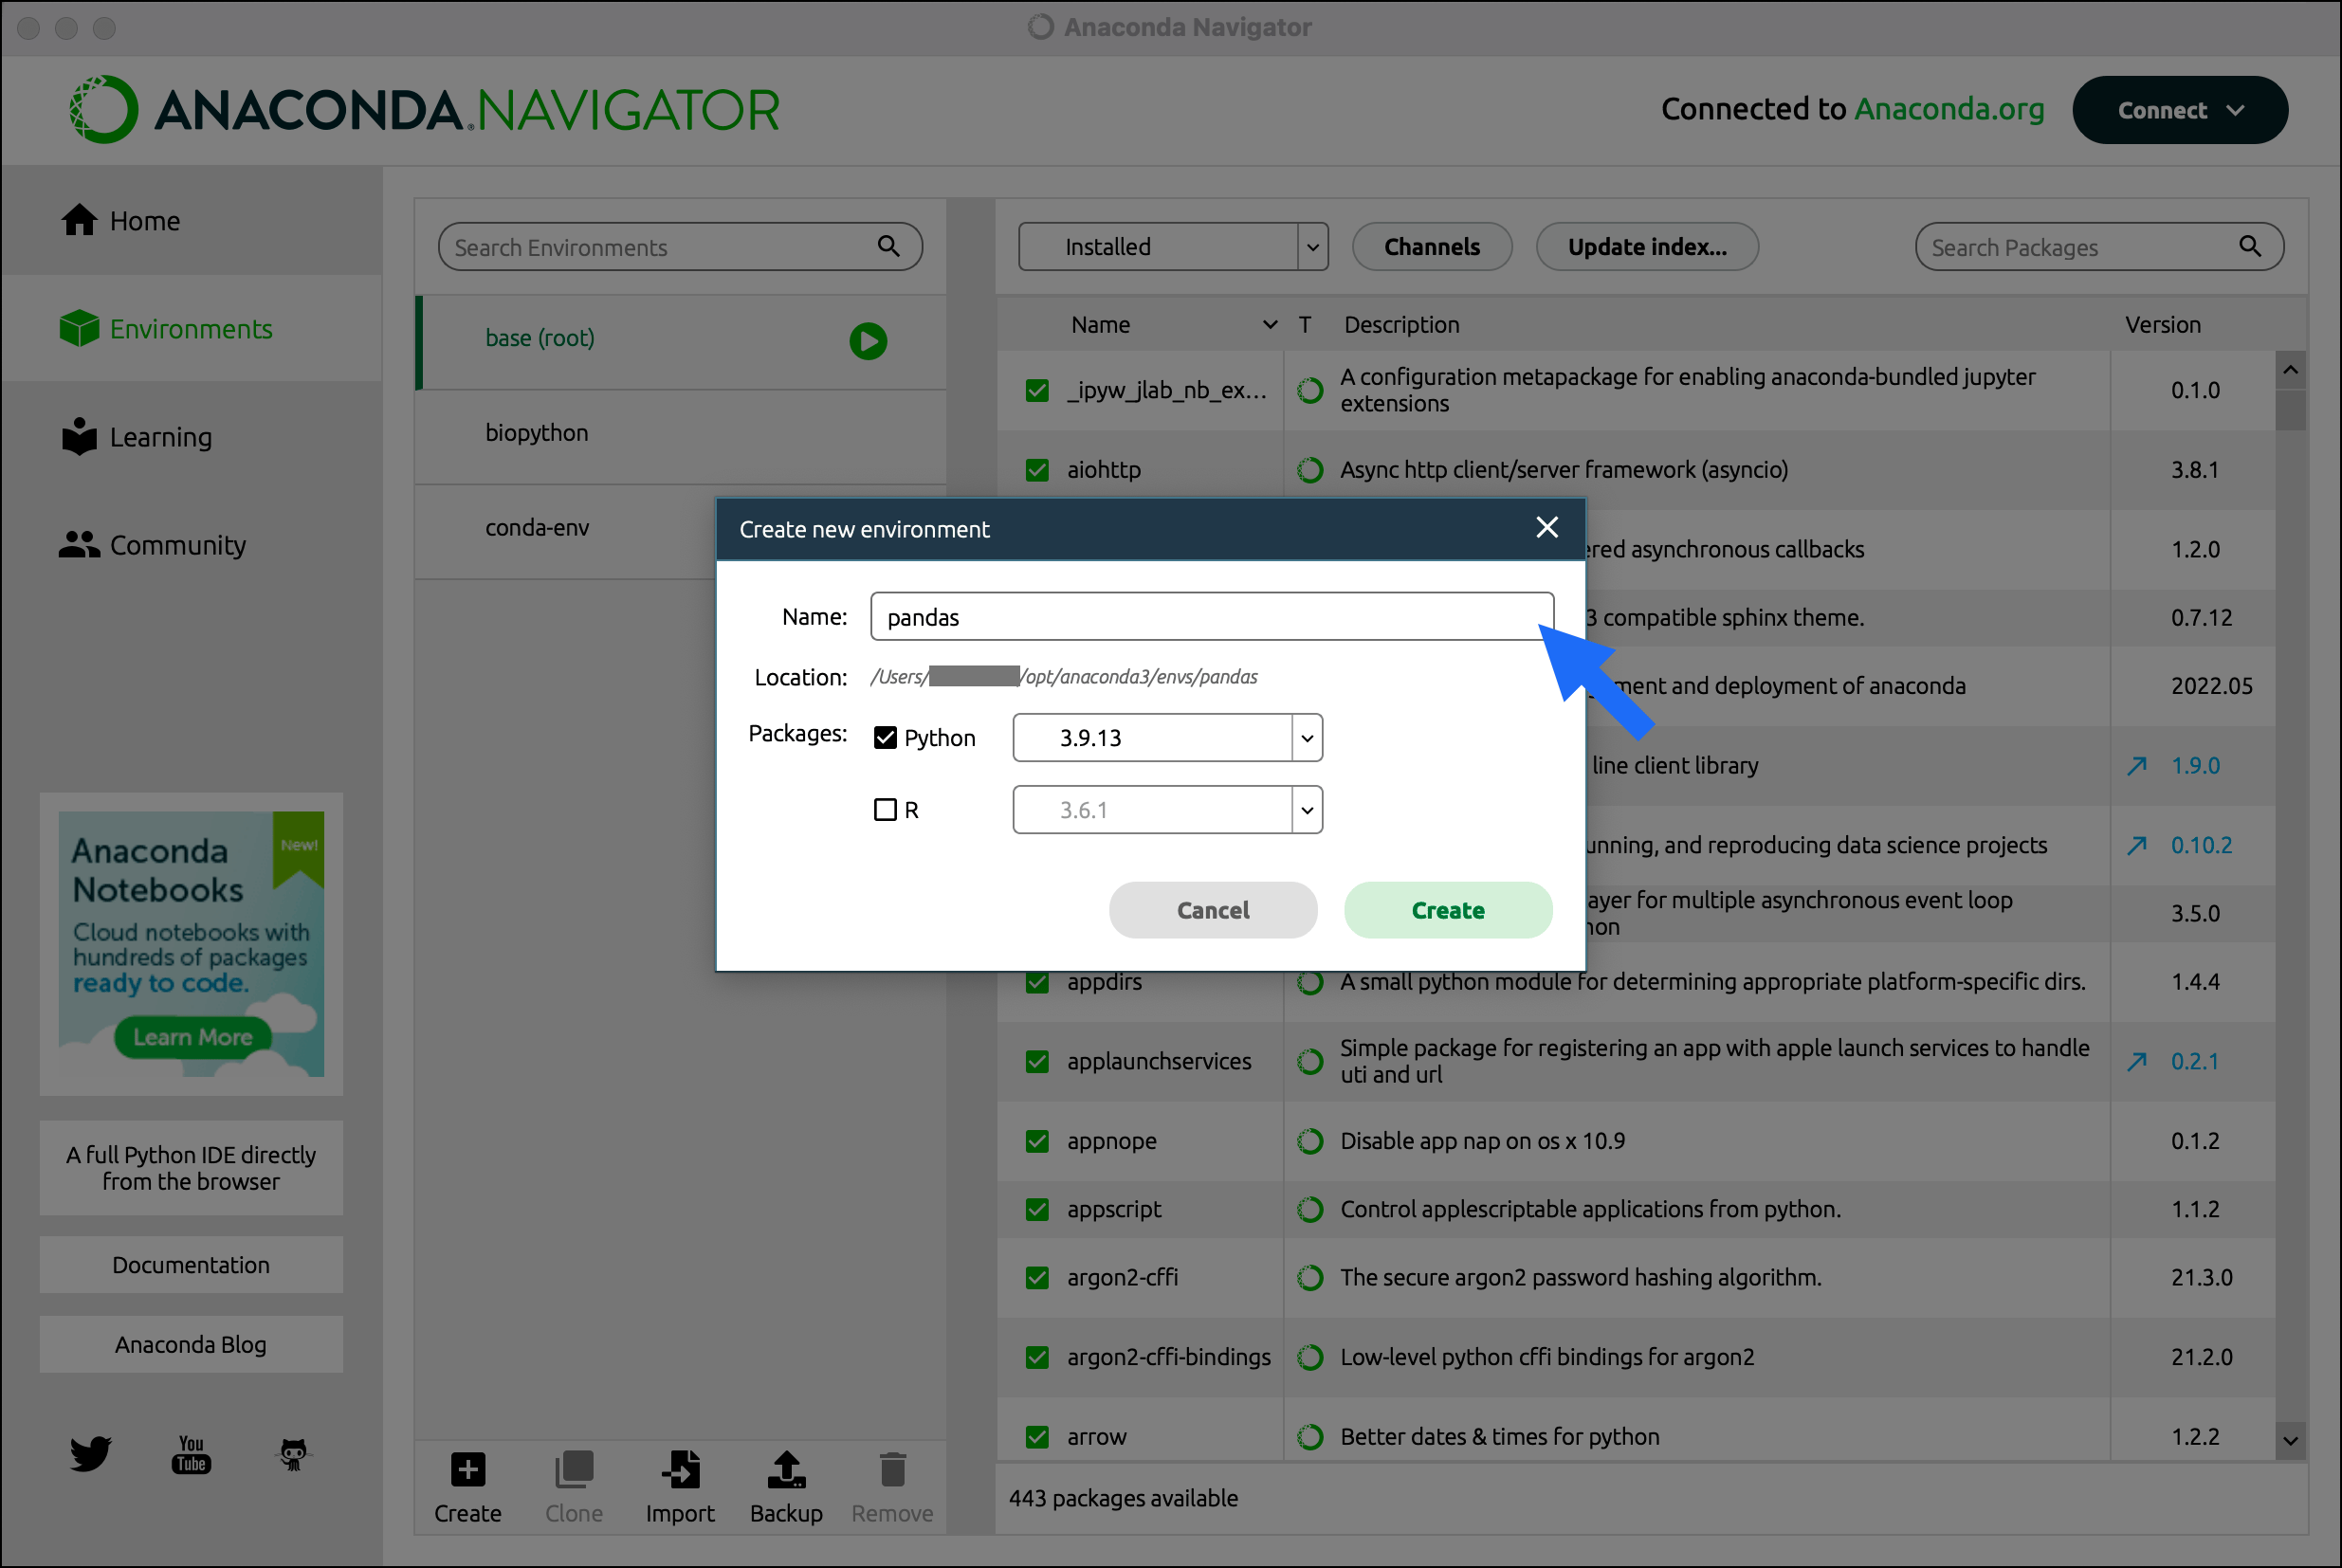Click the Twitter bird icon
This screenshot has height=1568, width=2342.
pyautogui.click(x=90, y=1453)
